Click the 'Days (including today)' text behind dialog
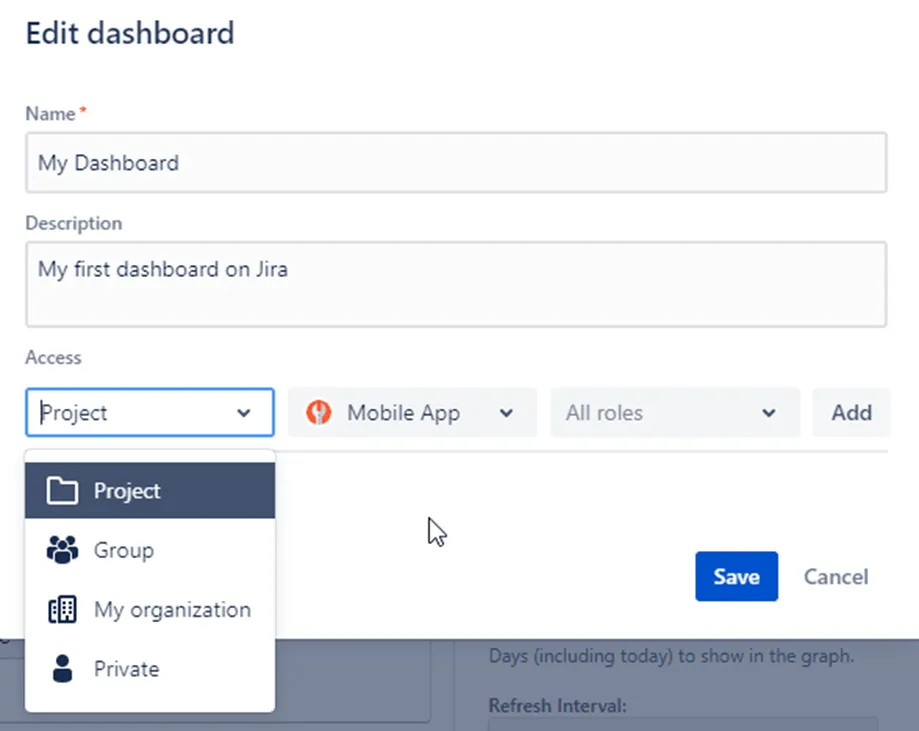Image resolution: width=919 pixels, height=731 pixels. coord(671,655)
